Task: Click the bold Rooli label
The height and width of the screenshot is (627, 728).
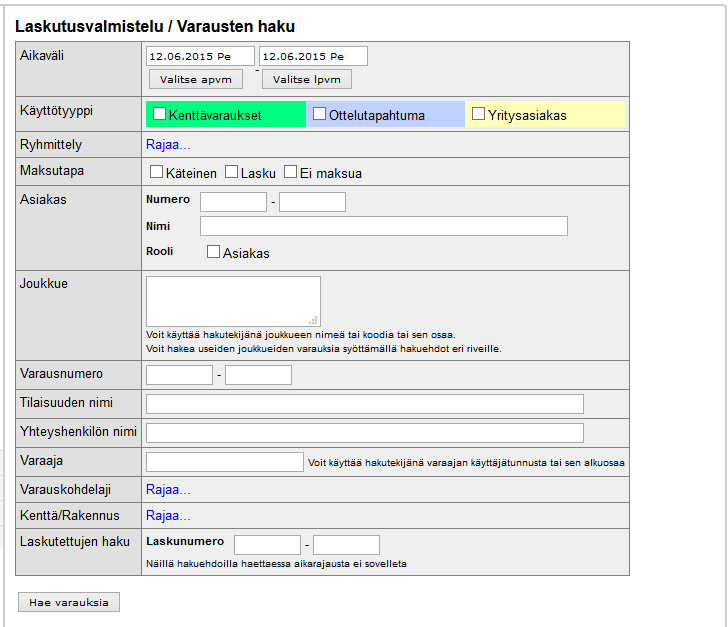Action: coord(160,251)
